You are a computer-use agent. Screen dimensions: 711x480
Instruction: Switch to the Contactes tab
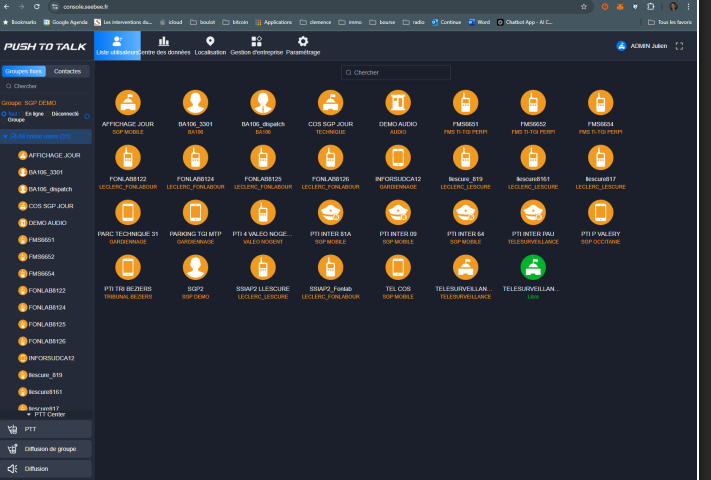68,72
